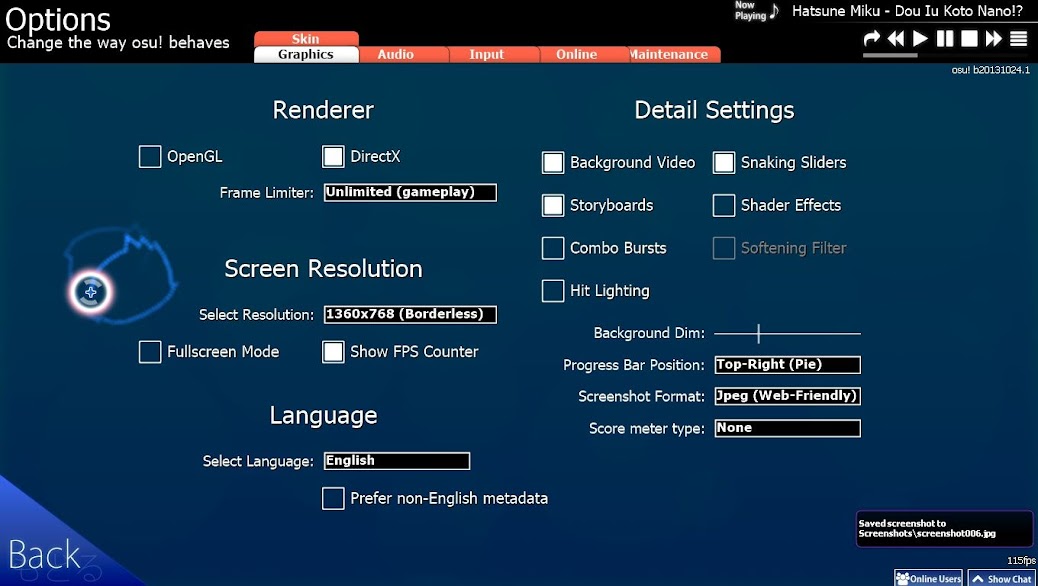Pause the music playback
Viewport: 1038px width, 586px height.
[x=945, y=39]
